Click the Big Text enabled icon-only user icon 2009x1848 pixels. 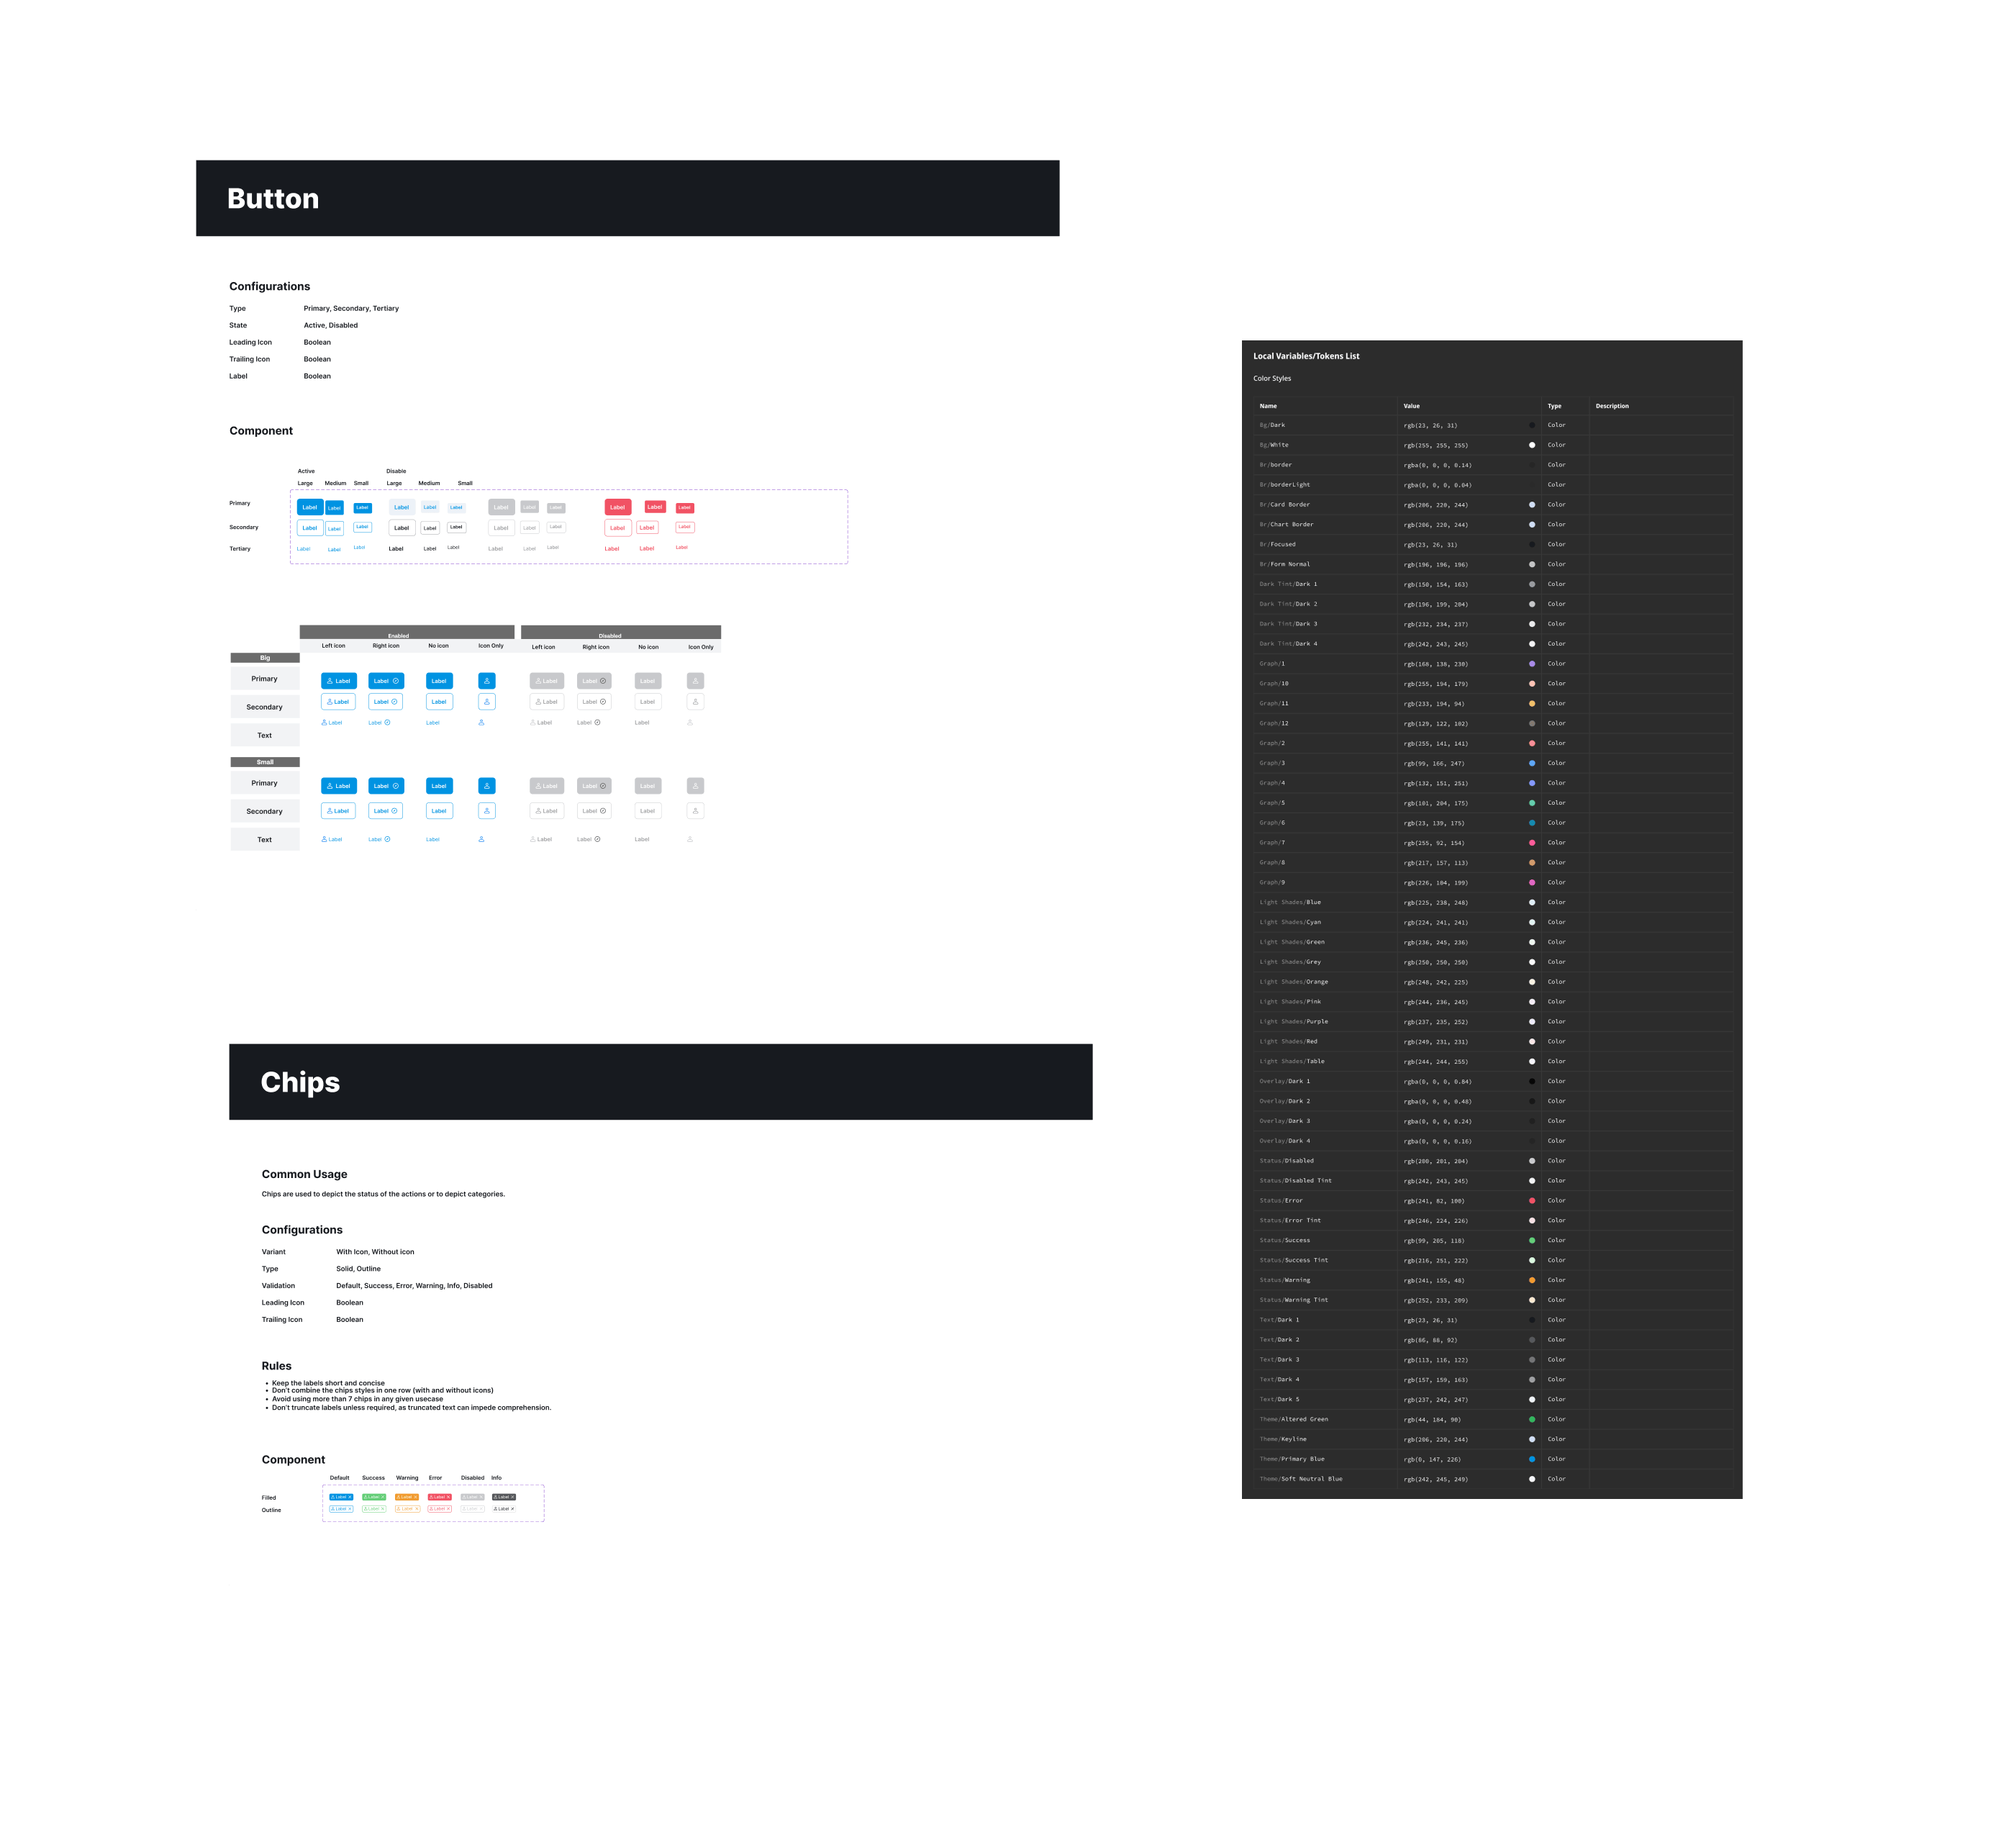point(481,722)
